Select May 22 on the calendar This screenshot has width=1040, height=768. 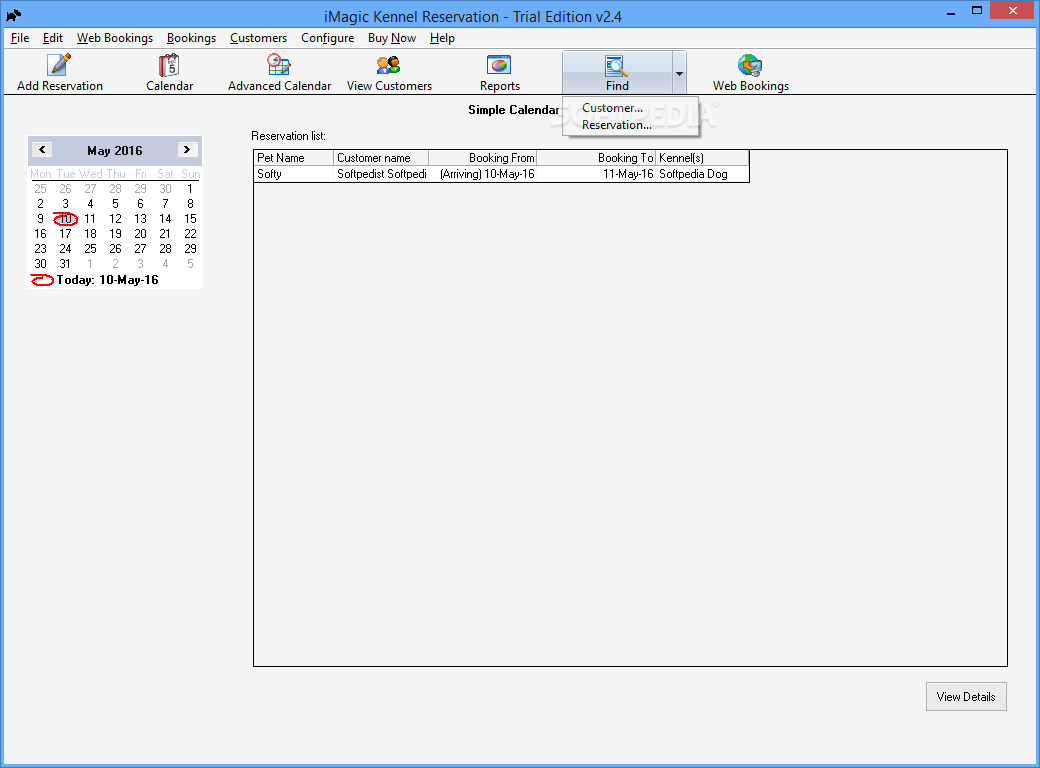(190, 234)
